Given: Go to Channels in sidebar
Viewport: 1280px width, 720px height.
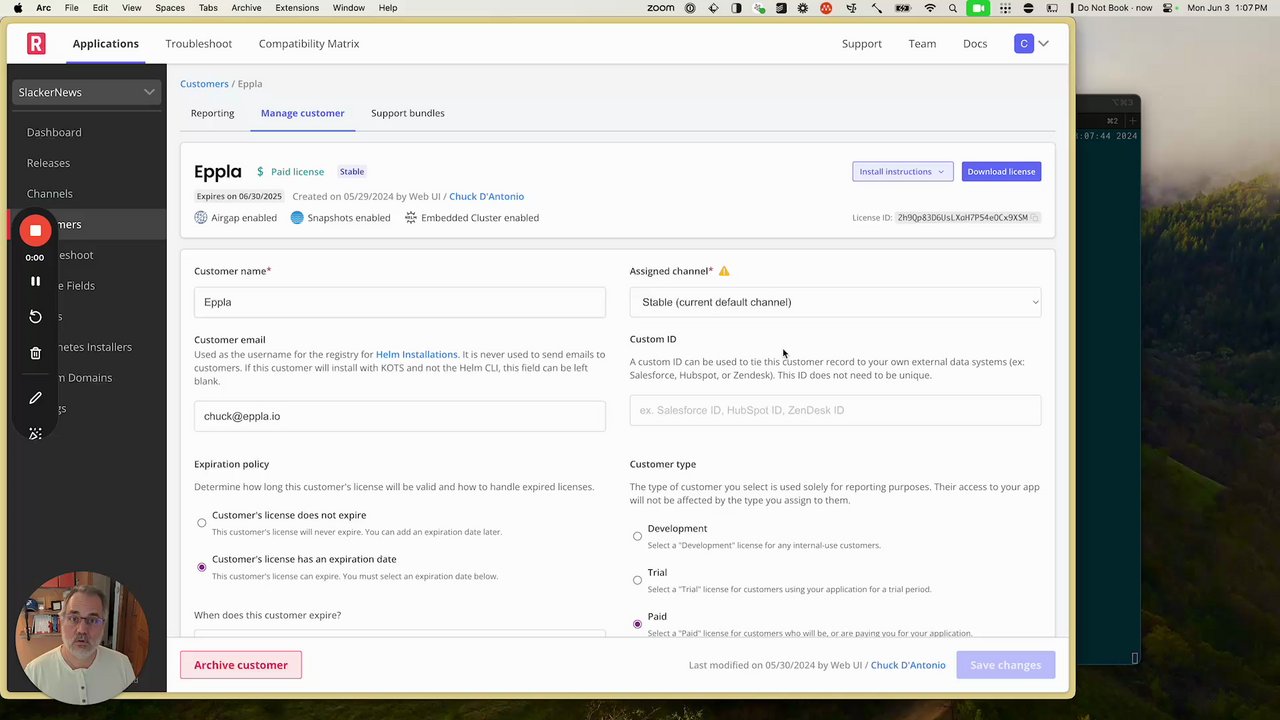Looking at the screenshot, I should click(50, 194).
